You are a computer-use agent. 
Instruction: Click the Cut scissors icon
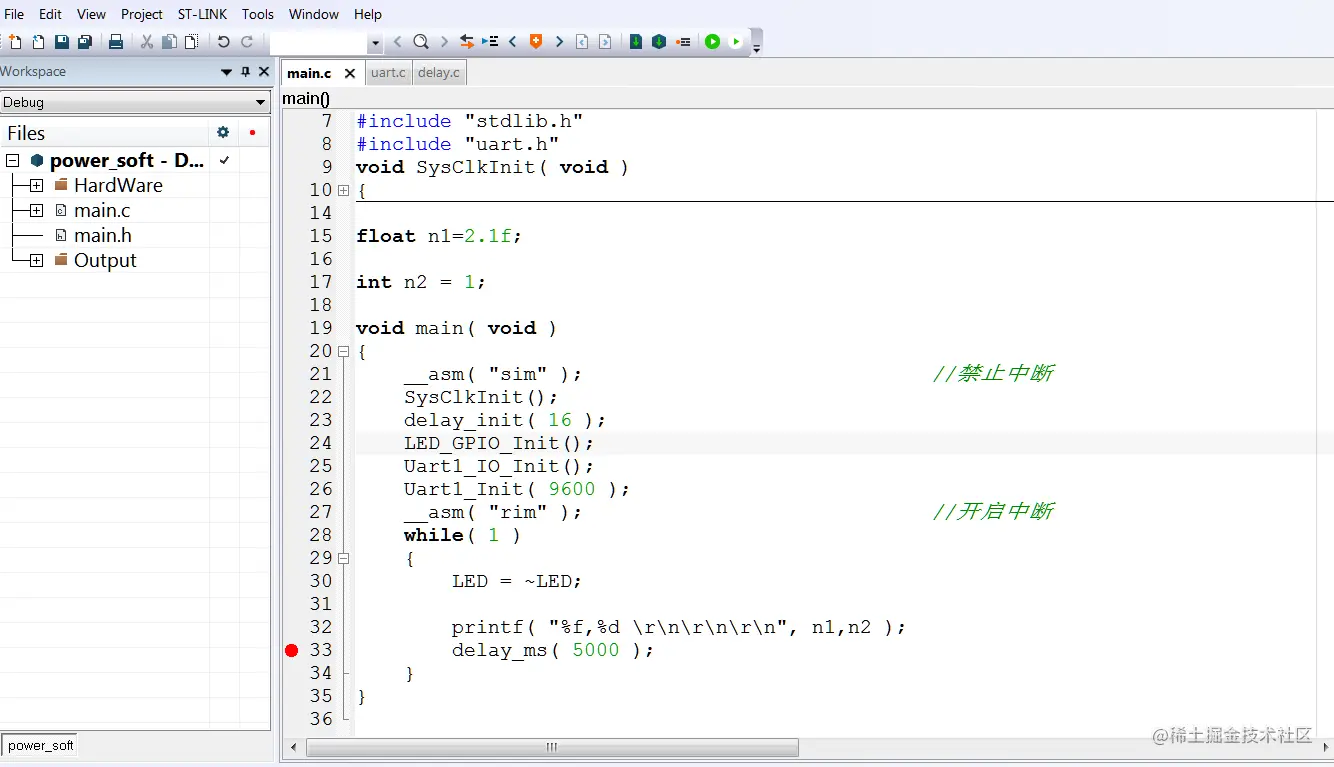click(146, 42)
